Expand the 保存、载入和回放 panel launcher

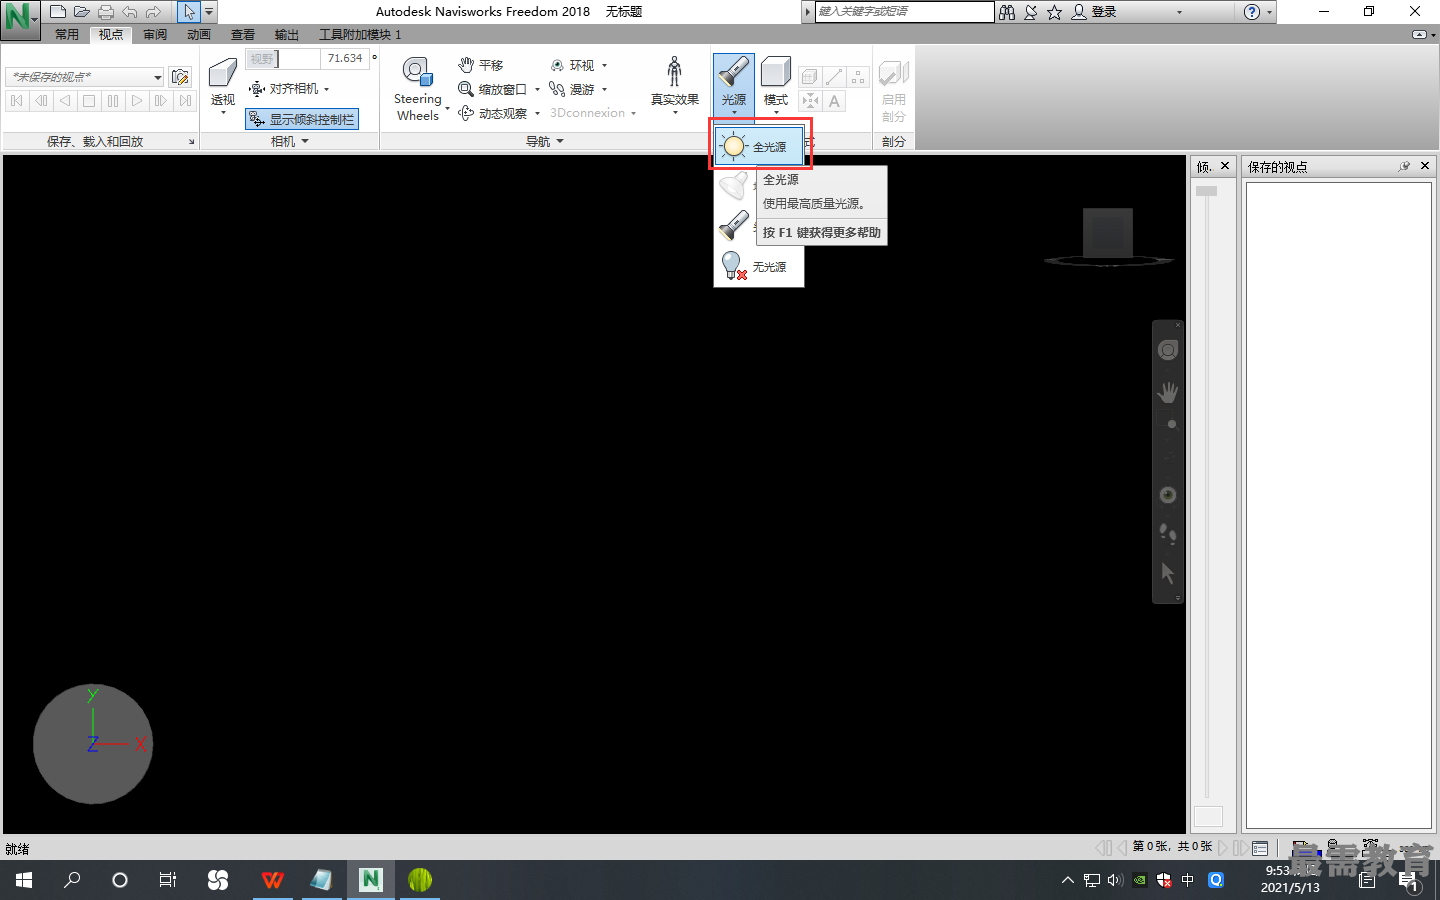[x=191, y=142]
